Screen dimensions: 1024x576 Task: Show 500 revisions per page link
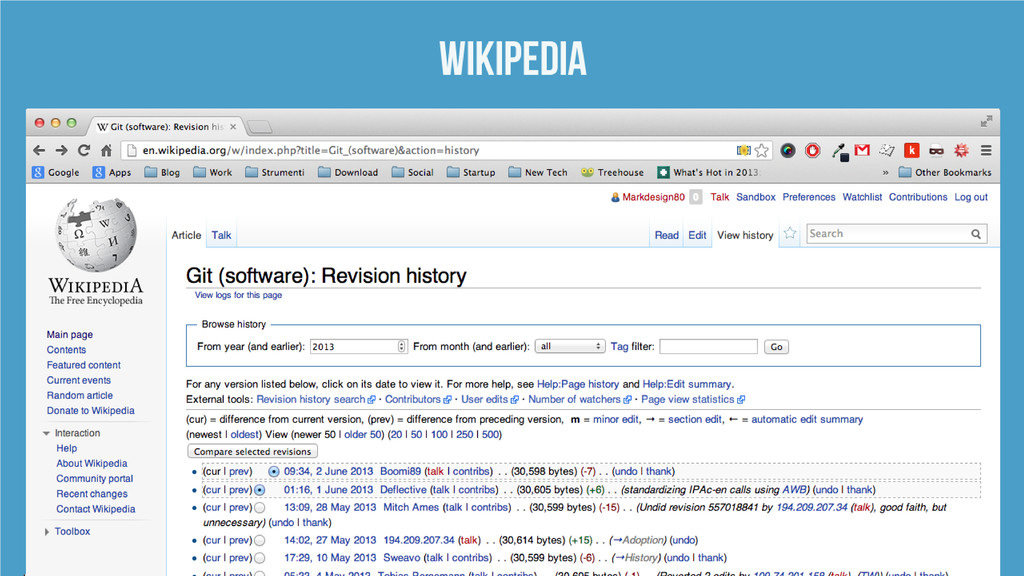coord(490,434)
